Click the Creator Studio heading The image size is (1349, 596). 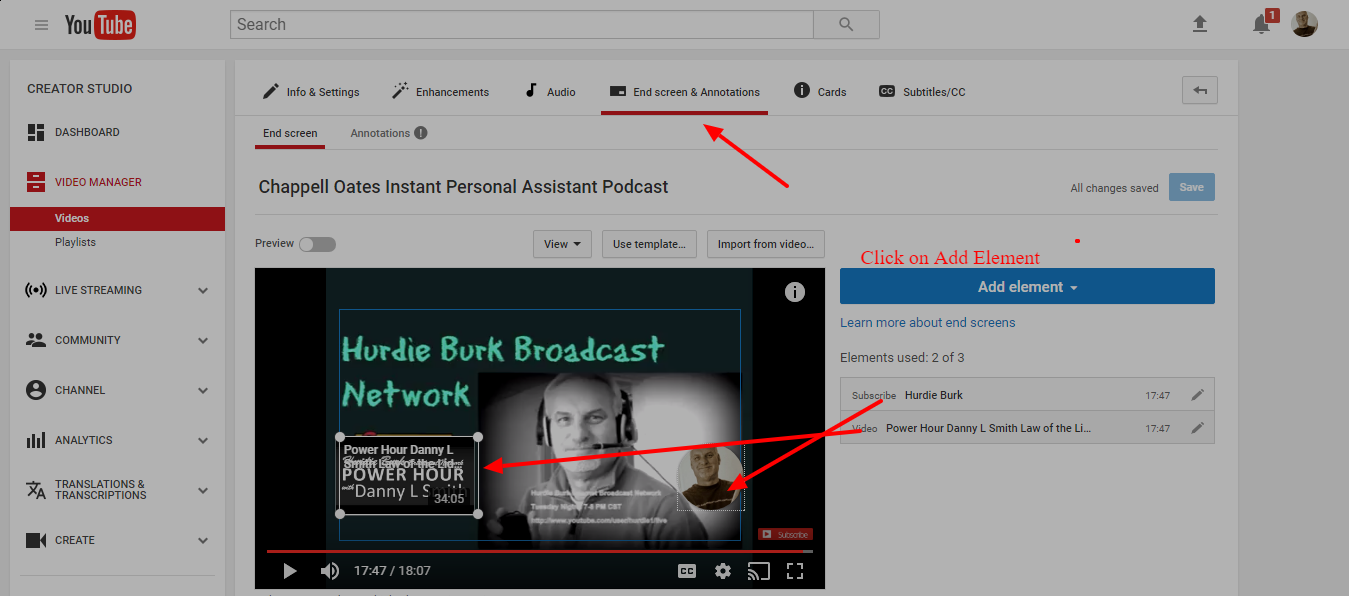[x=79, y=88]
